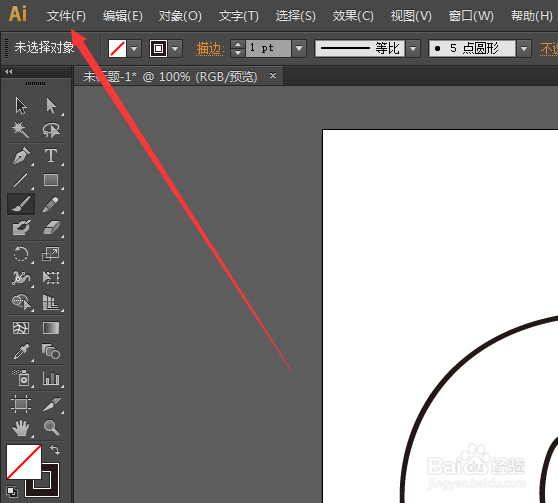
Task: Select the Column Graph tool
Action: [x=51, y=378]
